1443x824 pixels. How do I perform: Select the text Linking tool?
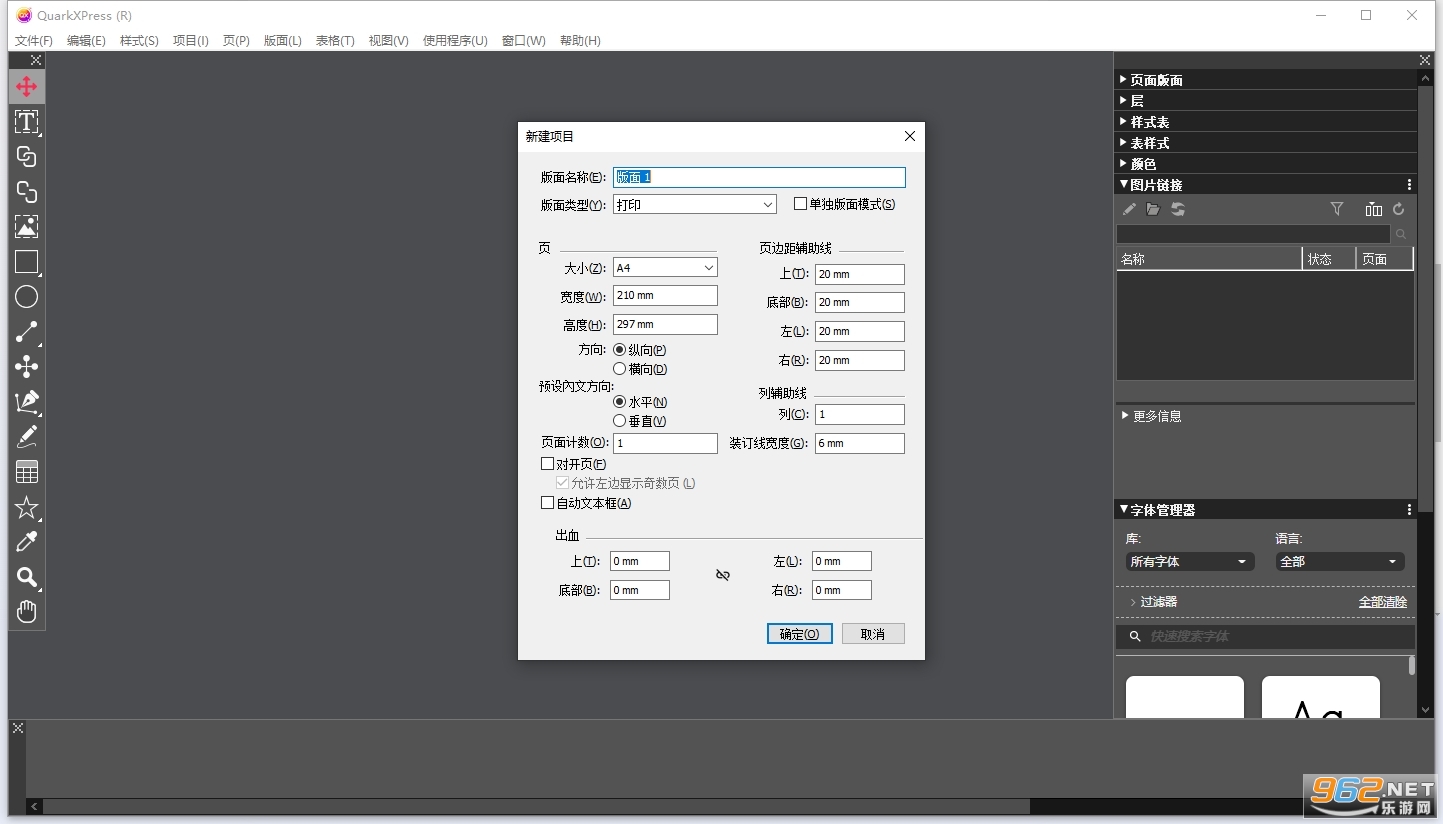click(27, 157)
